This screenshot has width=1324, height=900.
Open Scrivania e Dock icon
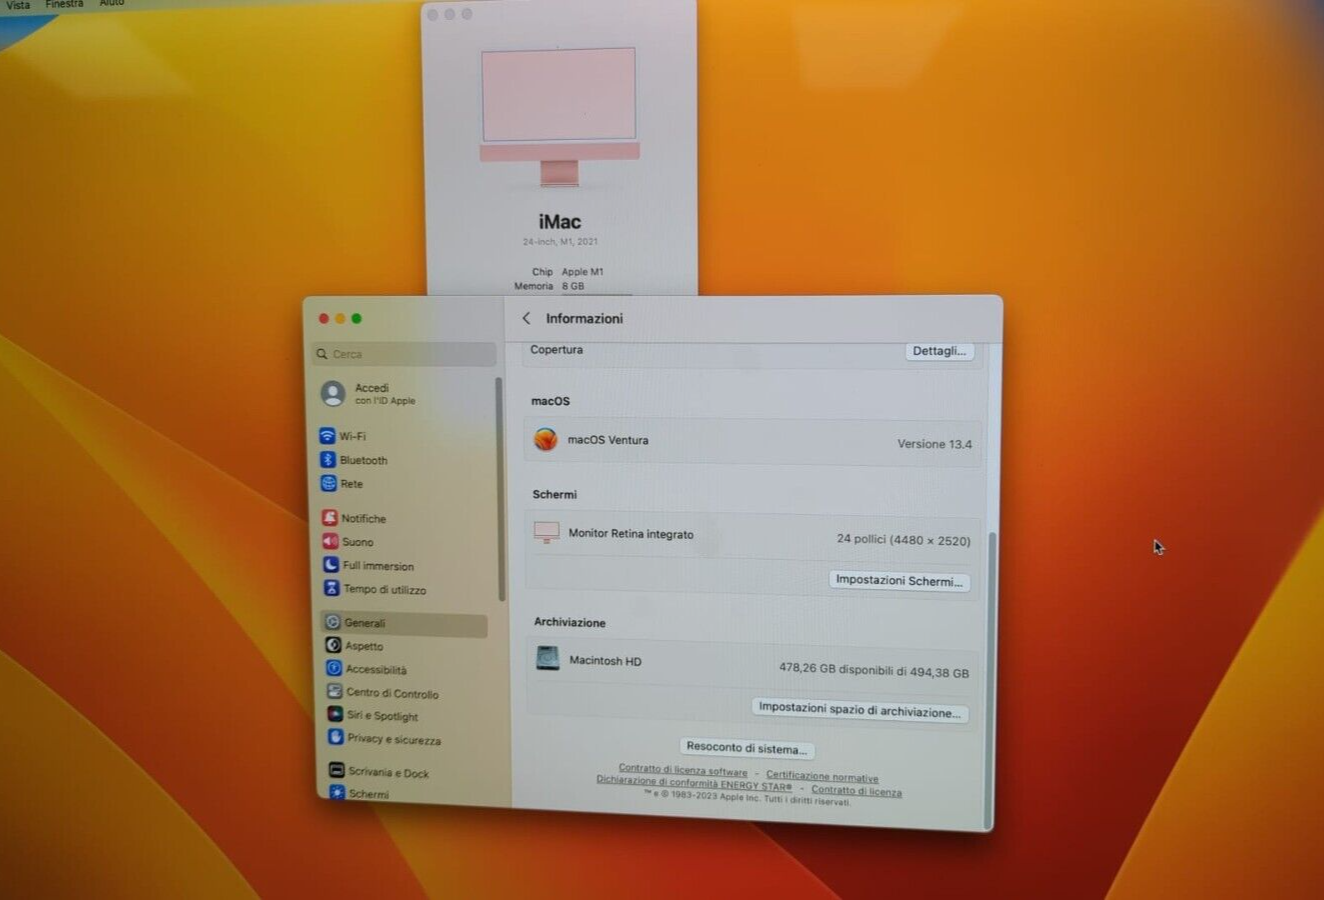337,770
